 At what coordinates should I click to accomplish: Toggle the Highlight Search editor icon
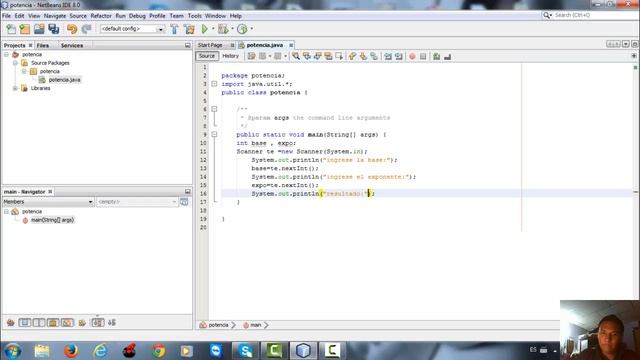tap(328, 56)
